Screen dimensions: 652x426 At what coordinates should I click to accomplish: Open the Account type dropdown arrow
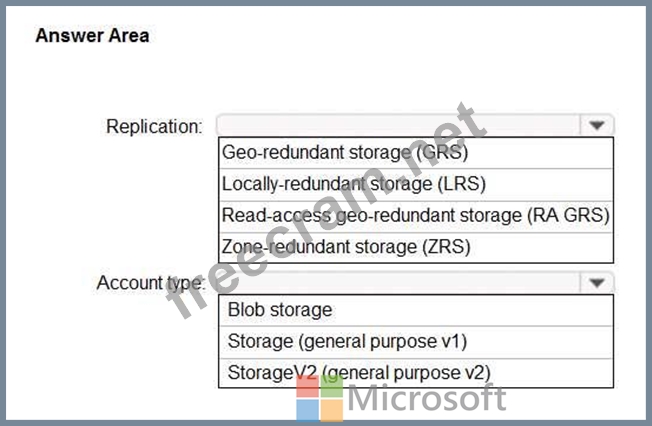click(597, 283)
